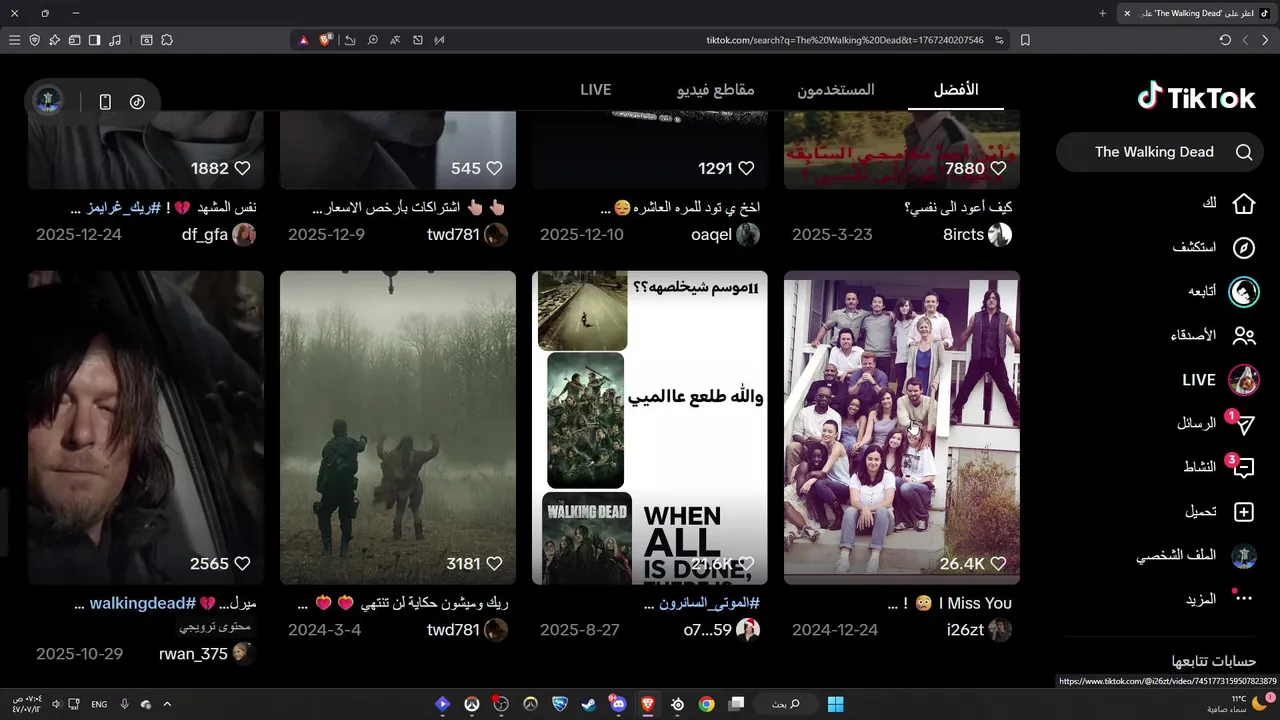Open the Following (أتابعه) sidebar item
This screenshot has height=720, width=1280.
point(1221,292)
